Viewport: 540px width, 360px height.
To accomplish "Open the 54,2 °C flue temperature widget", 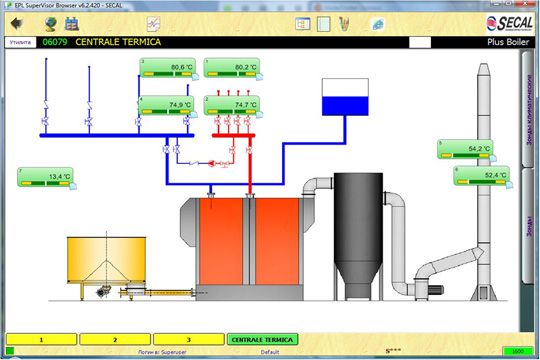I will click(x=465, y=149).
